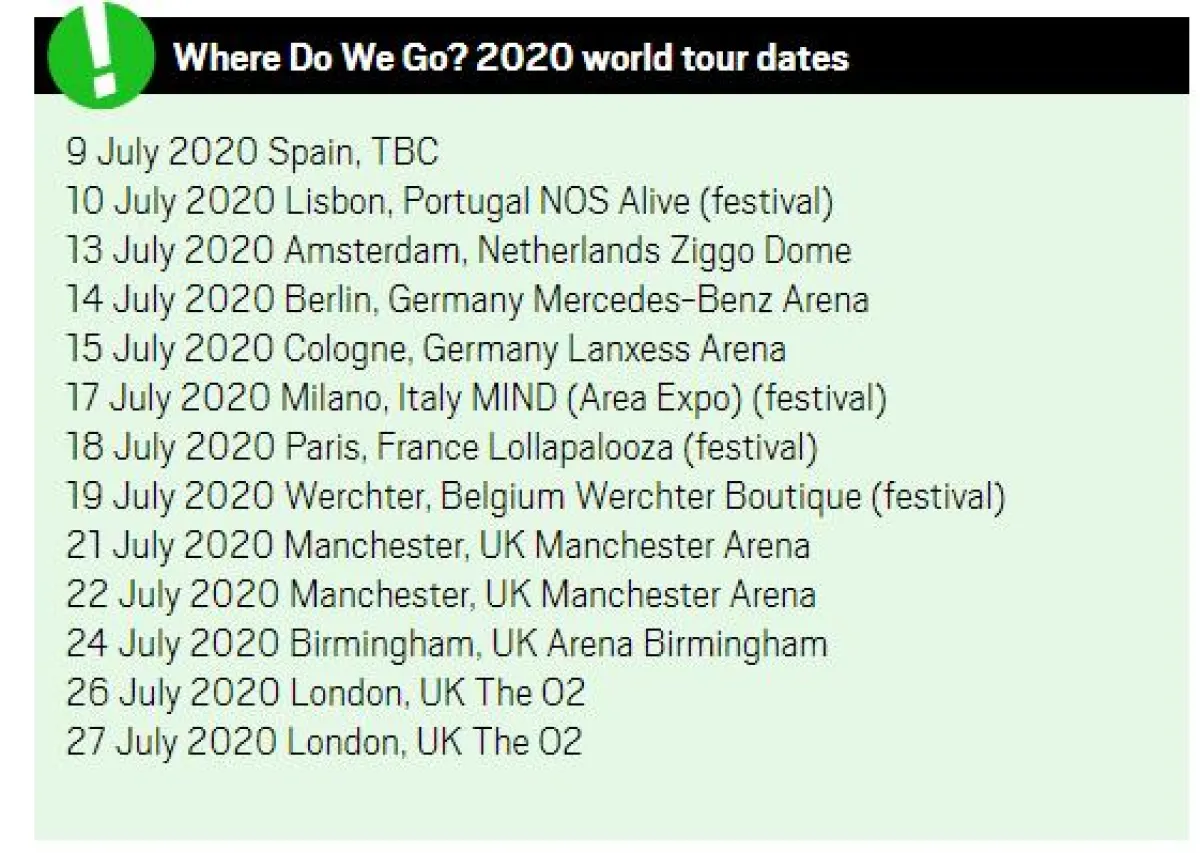Image resolution: width=1200 pixels, height=853 pixels.
Task: Click the Lisbon NOS Alive festival entry
Action: tap(449, 201)
